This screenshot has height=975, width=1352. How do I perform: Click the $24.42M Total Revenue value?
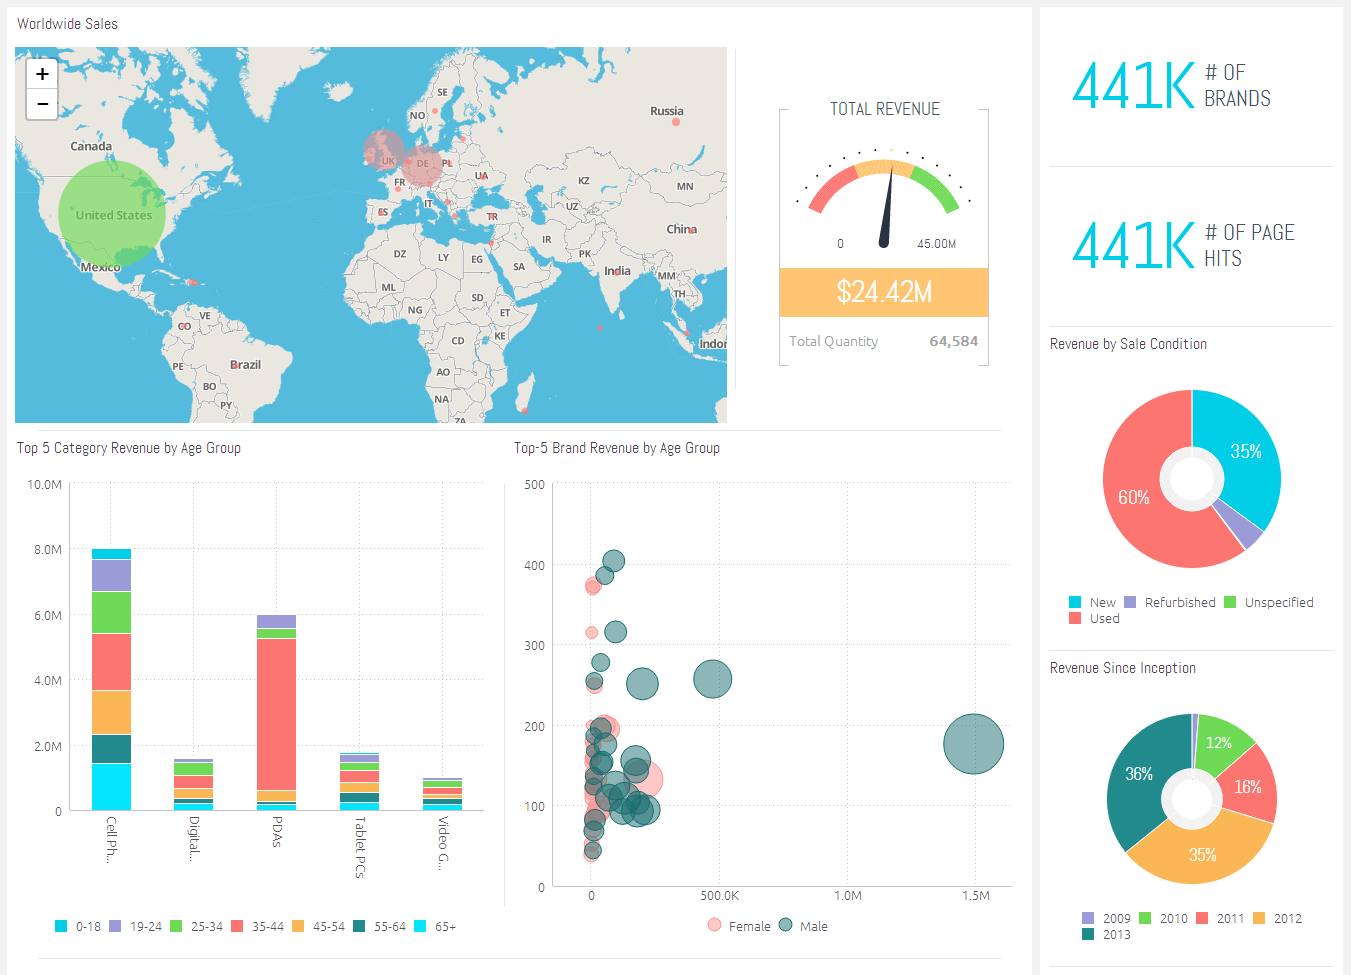pos(883,292)
